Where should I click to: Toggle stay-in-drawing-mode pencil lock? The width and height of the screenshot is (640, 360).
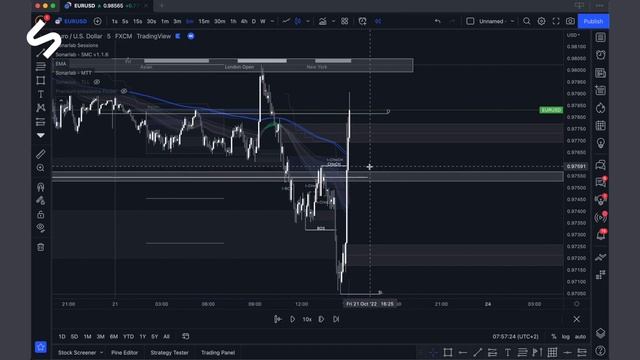(40, 200)
